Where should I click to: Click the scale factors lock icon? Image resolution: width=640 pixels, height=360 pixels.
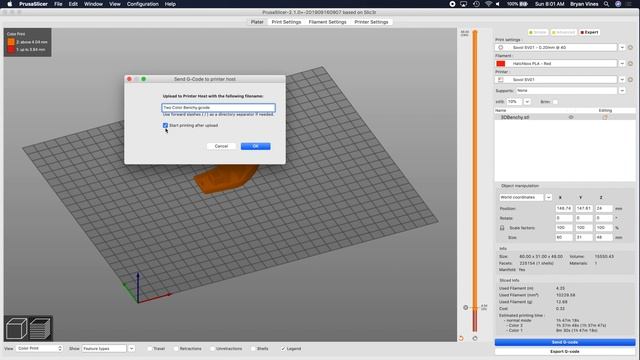502,228
